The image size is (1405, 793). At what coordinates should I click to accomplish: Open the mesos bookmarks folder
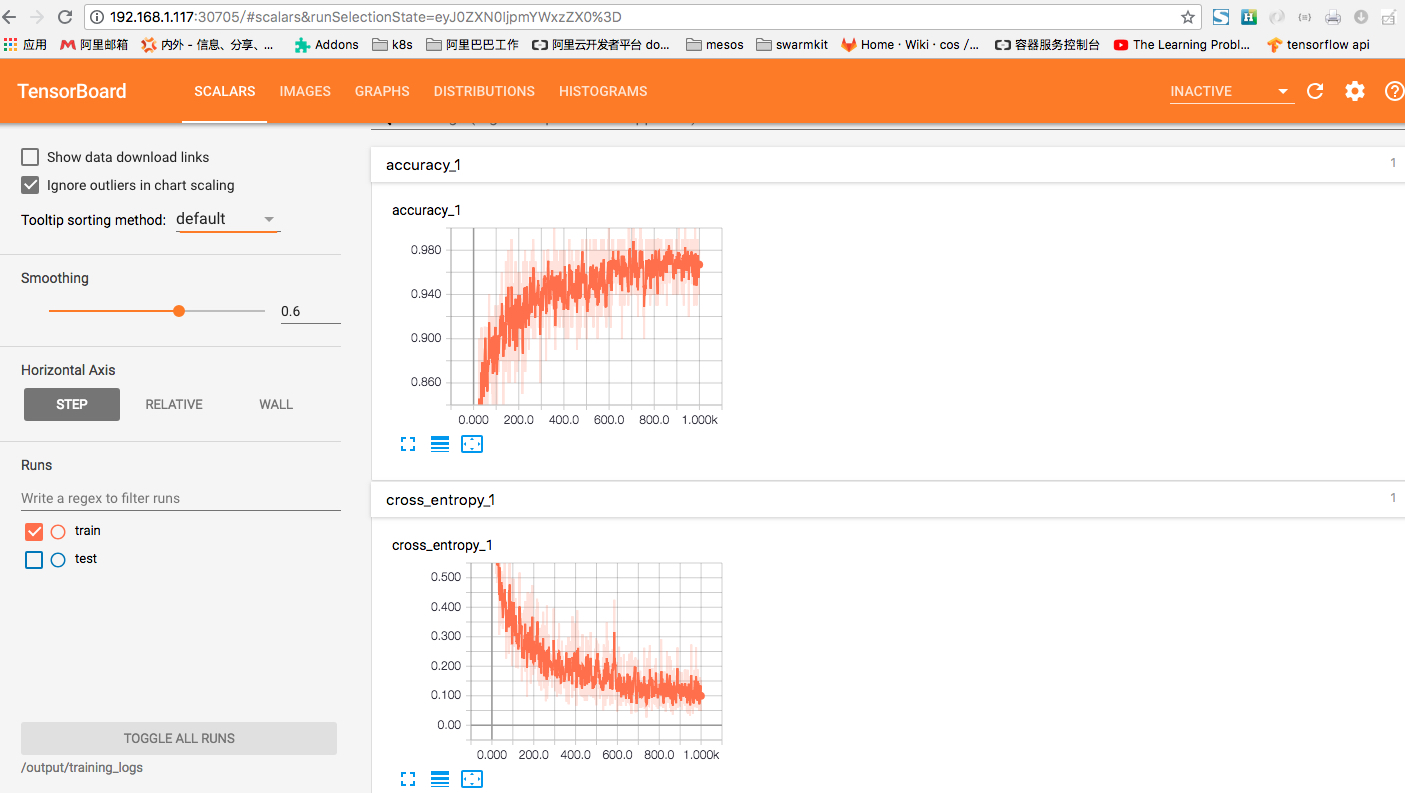pyautogui.click(x=715, y=44)
